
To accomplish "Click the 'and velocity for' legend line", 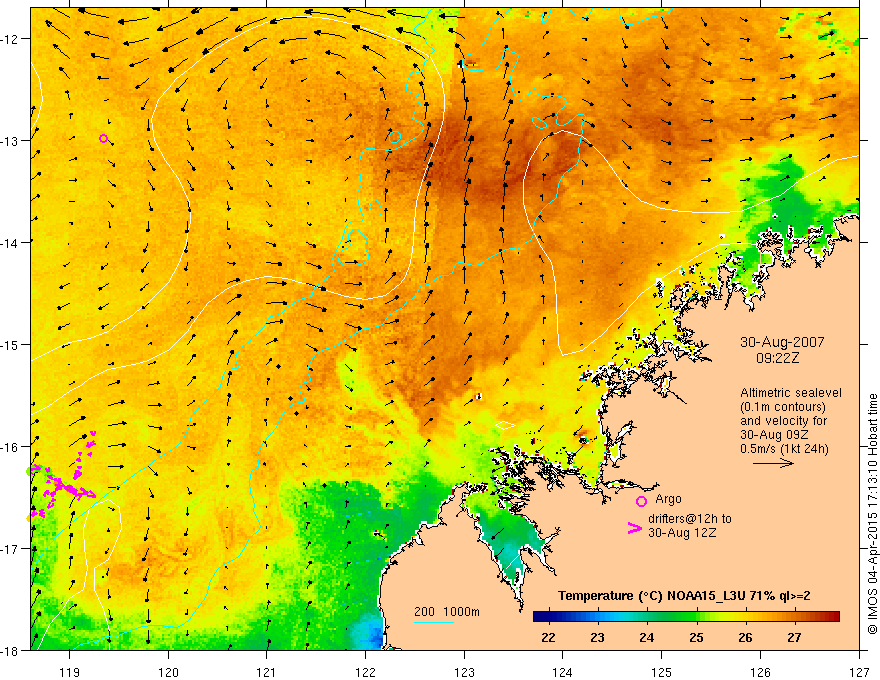I will pyautogui.click(x=783, y=421).
